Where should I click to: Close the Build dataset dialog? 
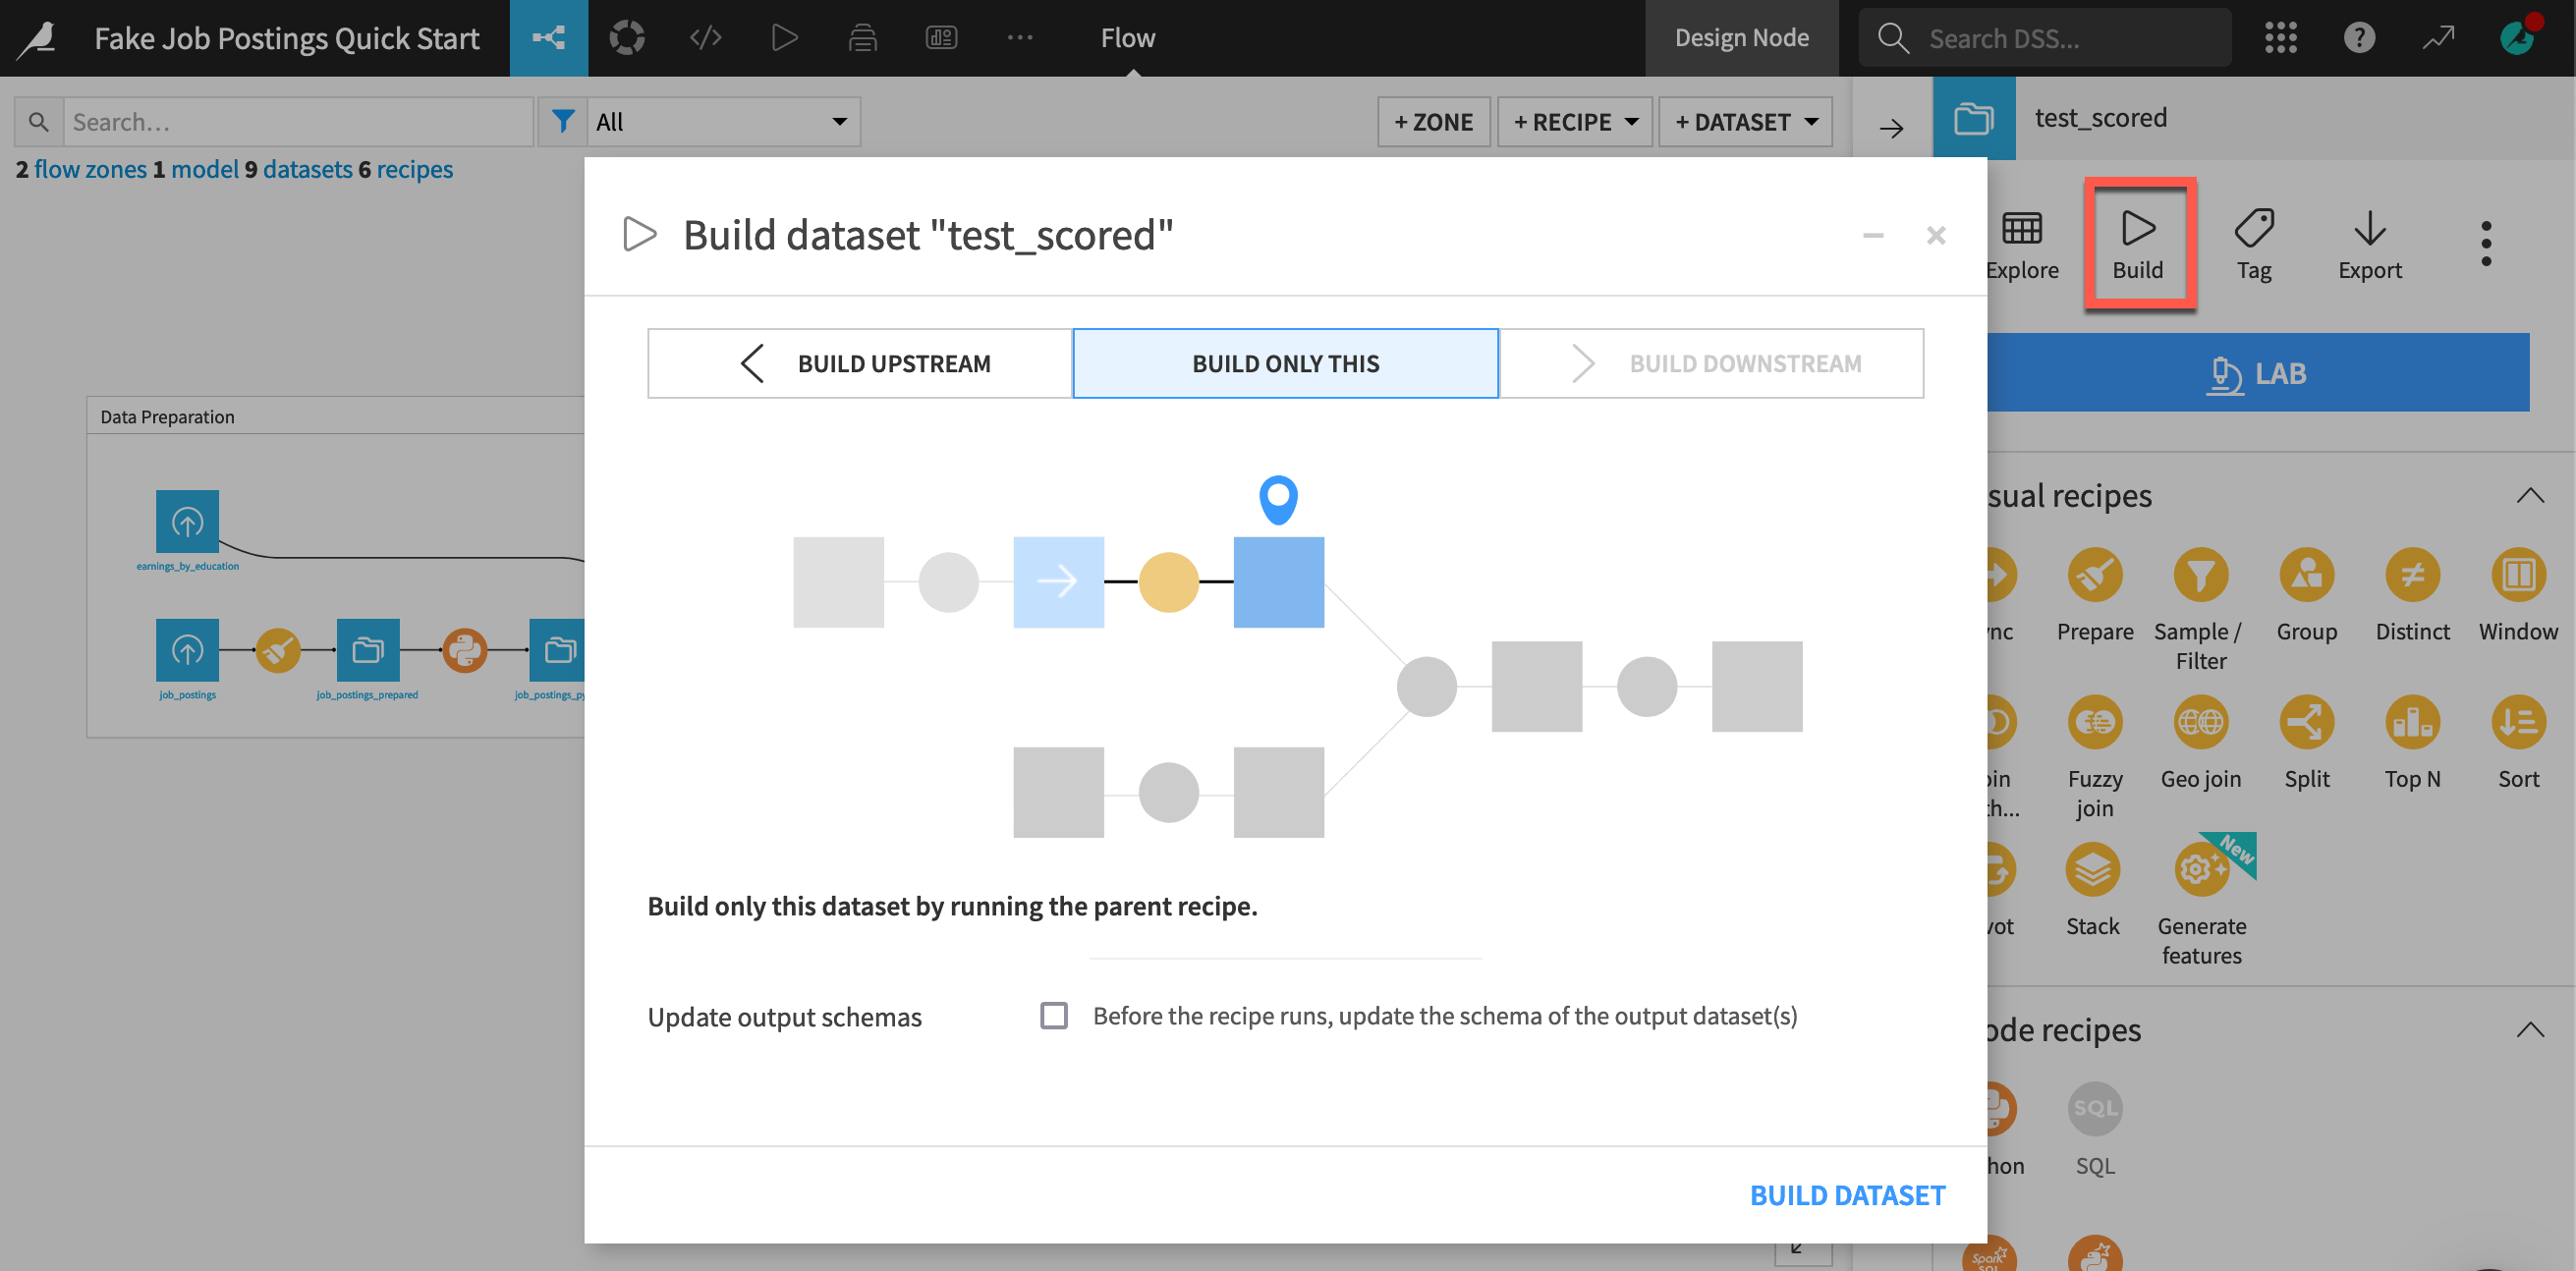click(x=1936, y=235)
